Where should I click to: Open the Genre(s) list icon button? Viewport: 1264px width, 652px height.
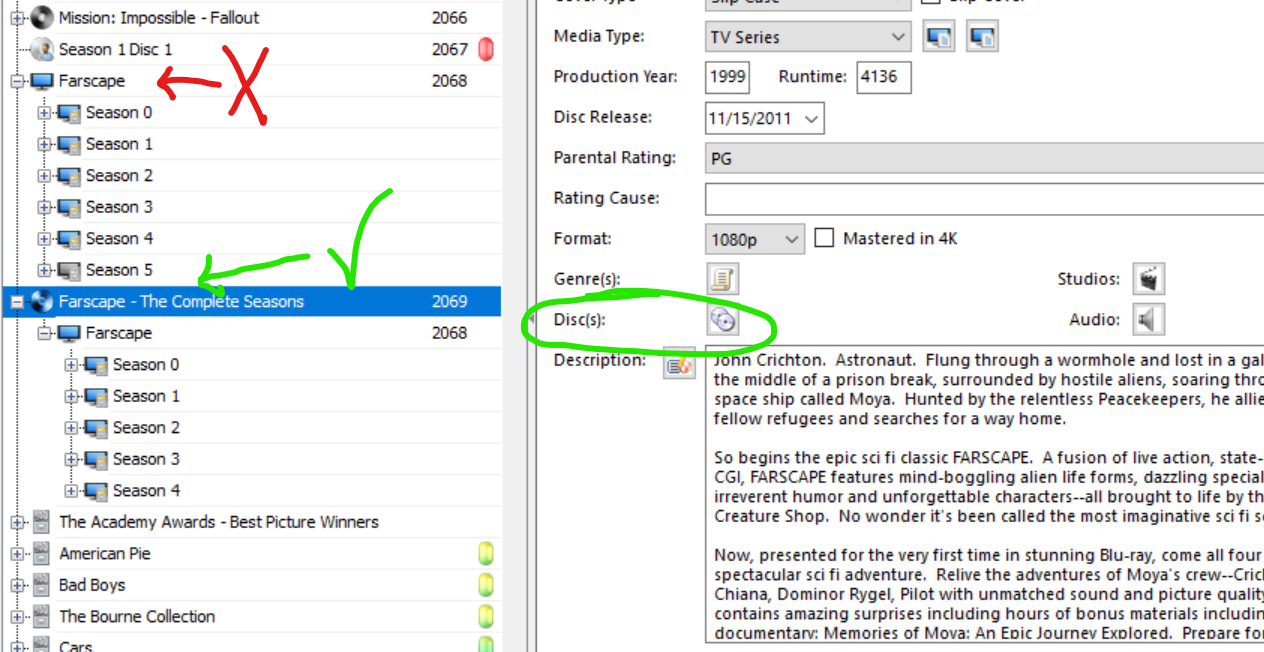(x=722, y=279)
